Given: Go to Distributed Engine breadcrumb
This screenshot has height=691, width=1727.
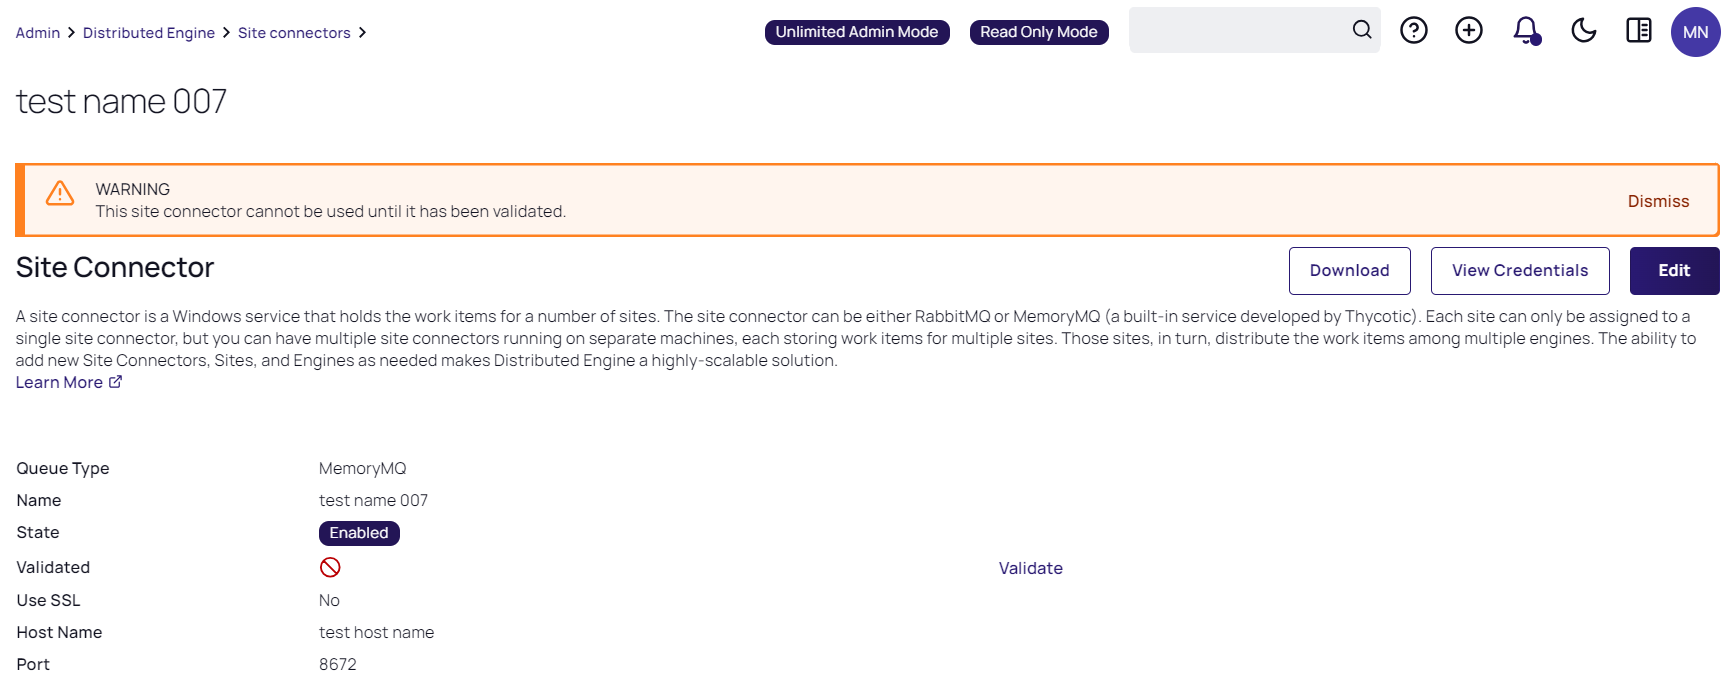Looking at the screenshot, I should 148,33.
